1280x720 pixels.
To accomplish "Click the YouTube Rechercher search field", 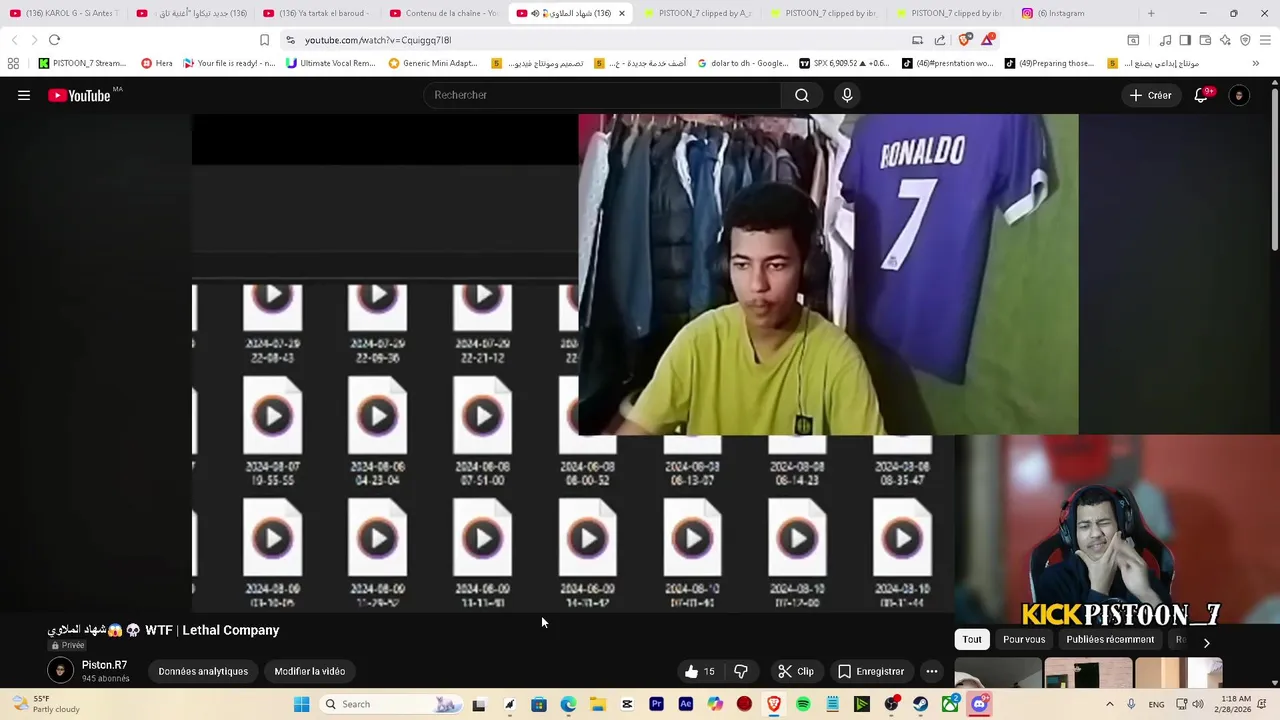I will coord(602,95).
